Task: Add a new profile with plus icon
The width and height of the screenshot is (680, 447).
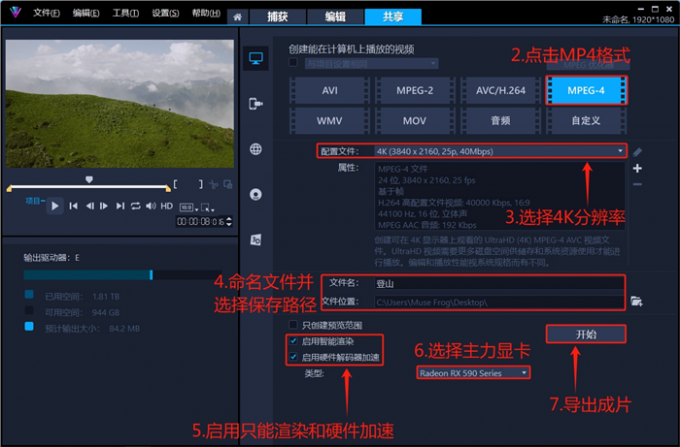Action: [x=637, y=168]
